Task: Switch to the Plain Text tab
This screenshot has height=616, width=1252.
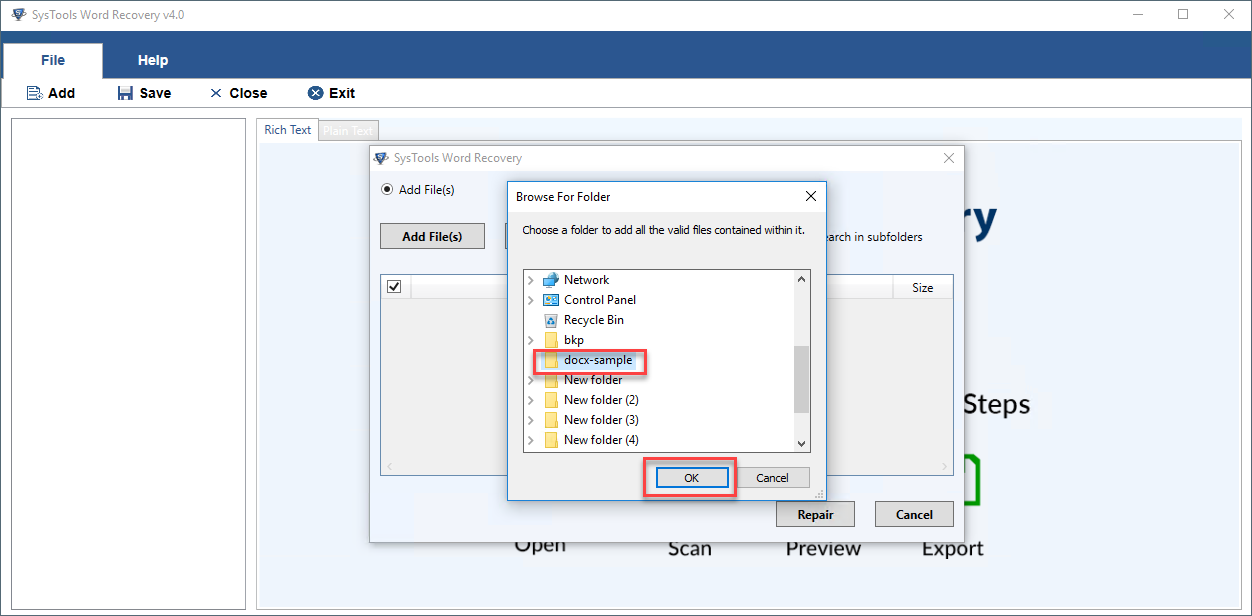Action: tap(348, 130)
